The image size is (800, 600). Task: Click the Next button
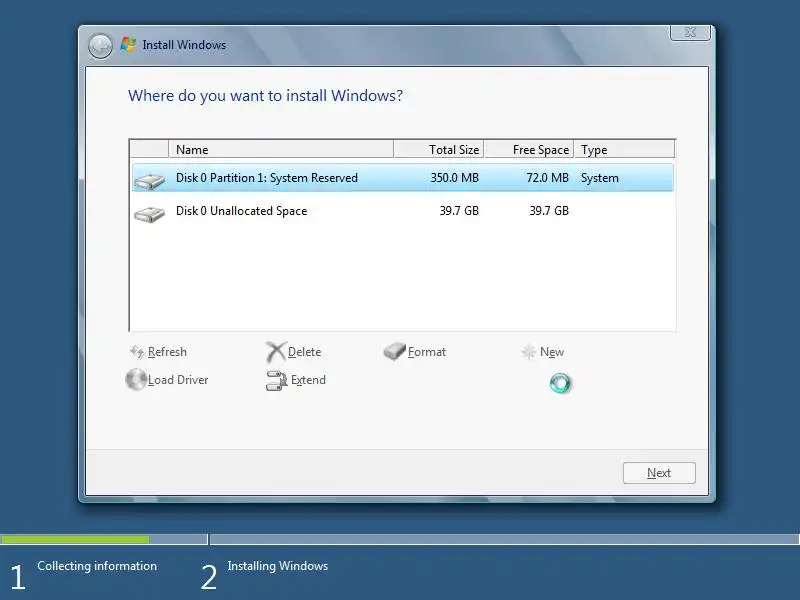click(x=659, y=473)
